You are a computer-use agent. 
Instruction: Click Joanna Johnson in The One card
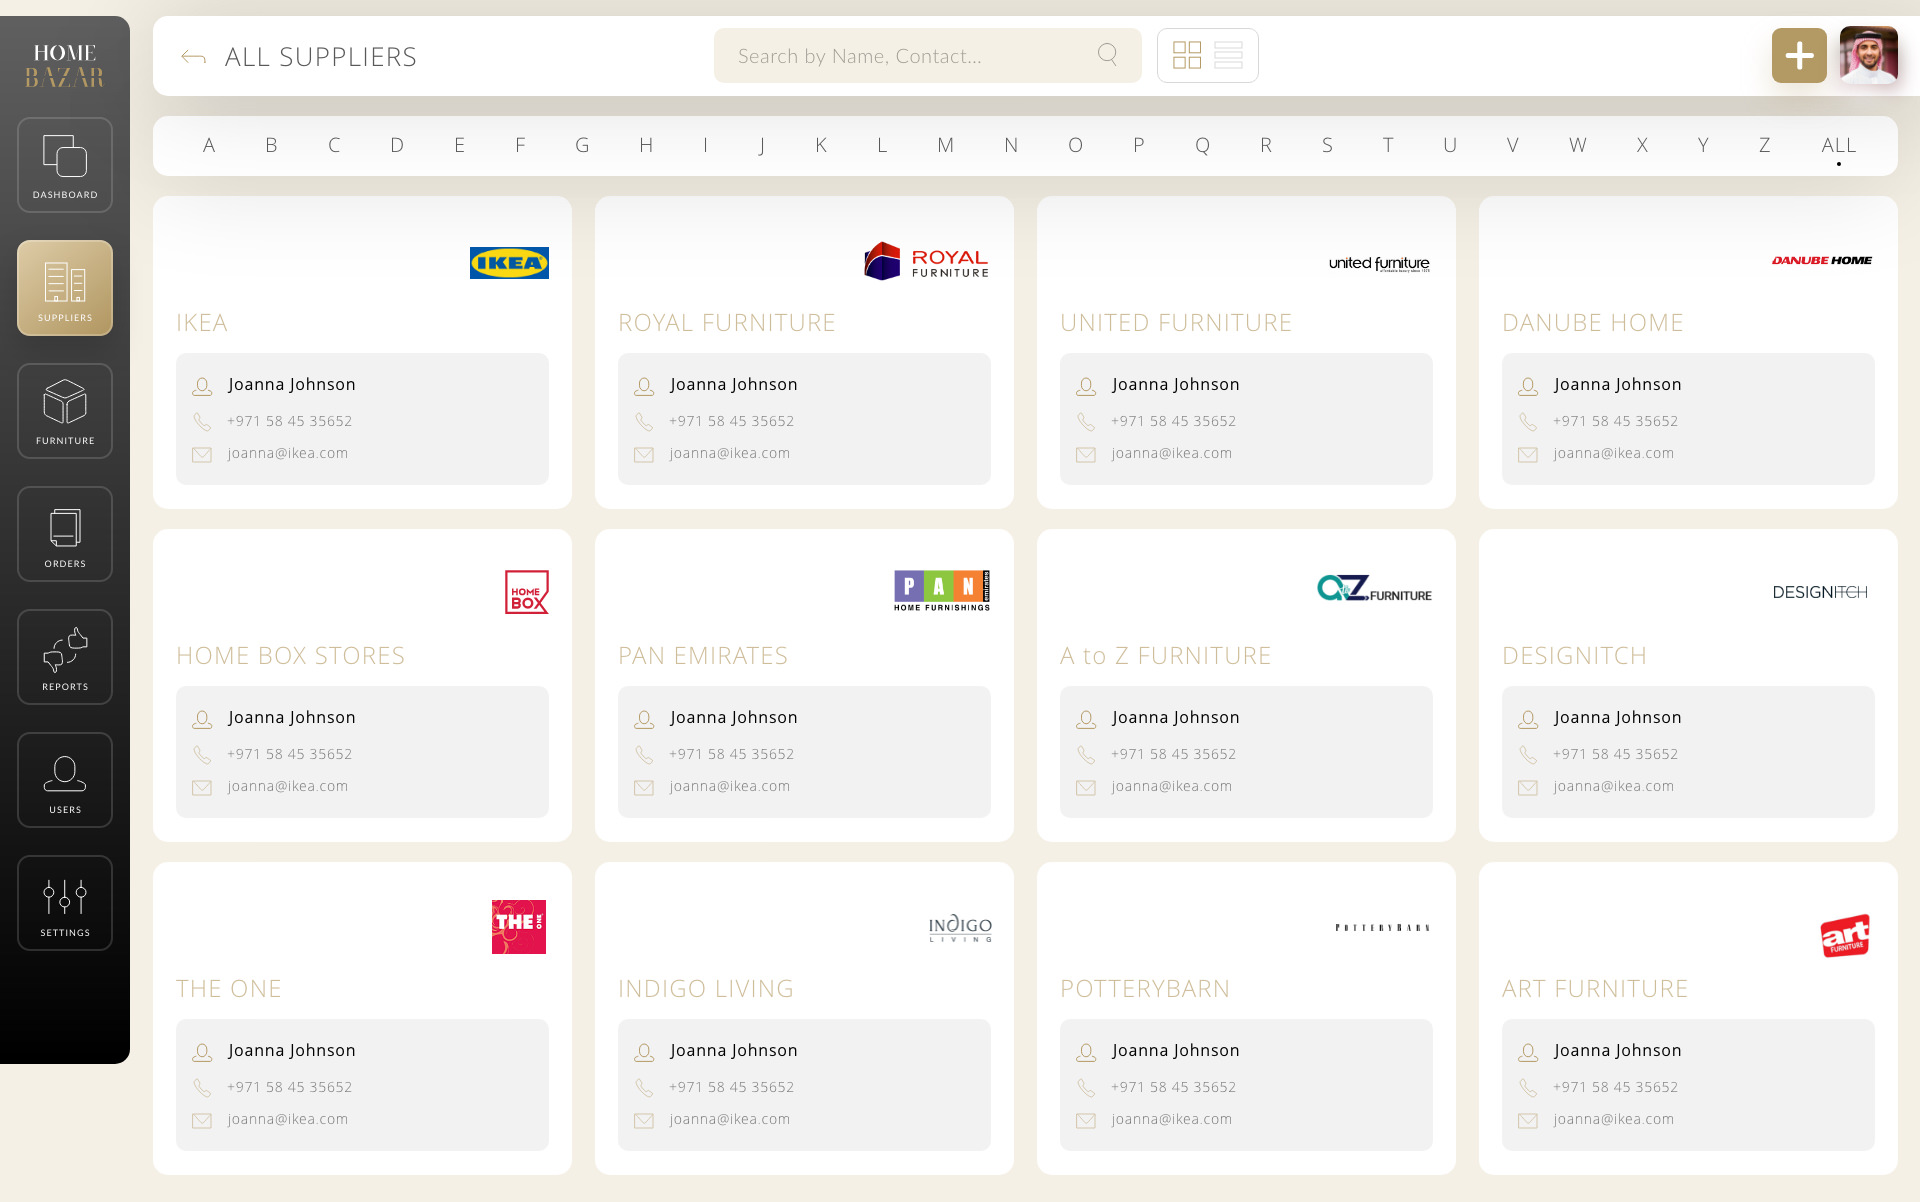pyautogui.click(x=292, y=1050)
